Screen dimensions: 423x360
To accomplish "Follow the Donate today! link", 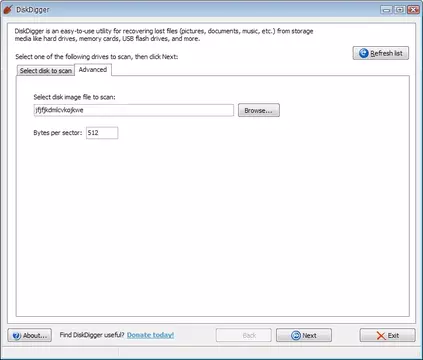I will tap(150, 335).
